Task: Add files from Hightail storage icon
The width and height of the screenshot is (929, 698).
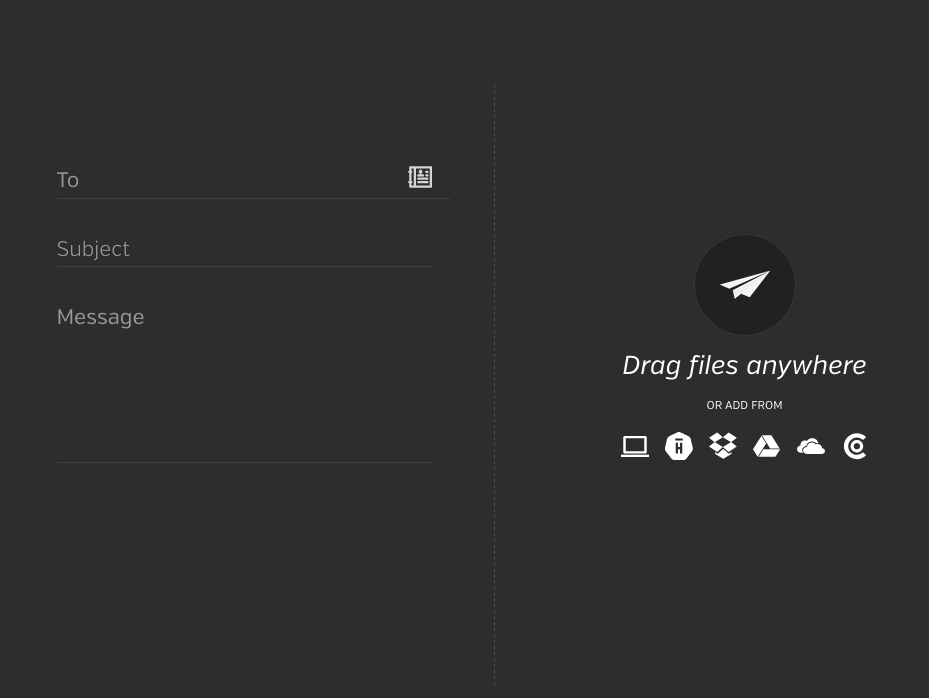Action: tap(679, 446)
